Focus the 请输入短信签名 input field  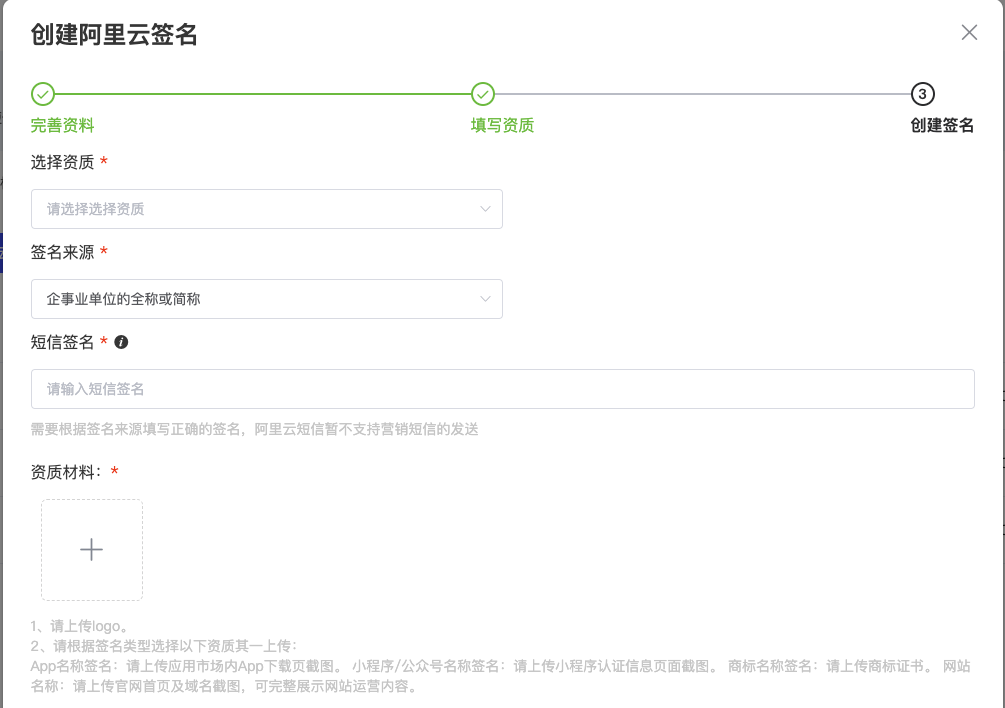[502, 389]
